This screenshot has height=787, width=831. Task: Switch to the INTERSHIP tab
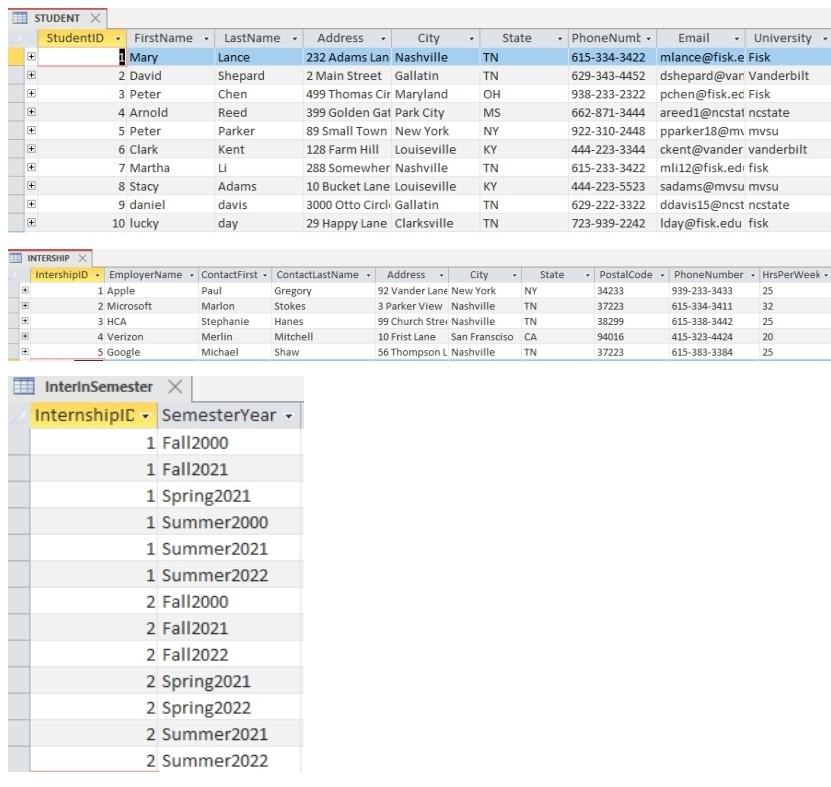50,257
